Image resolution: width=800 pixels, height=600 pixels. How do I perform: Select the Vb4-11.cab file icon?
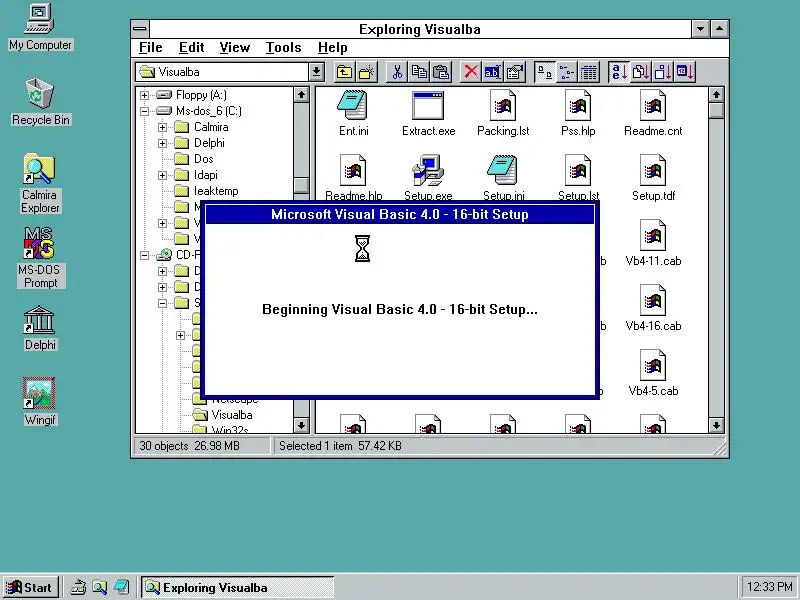point(653,243)
